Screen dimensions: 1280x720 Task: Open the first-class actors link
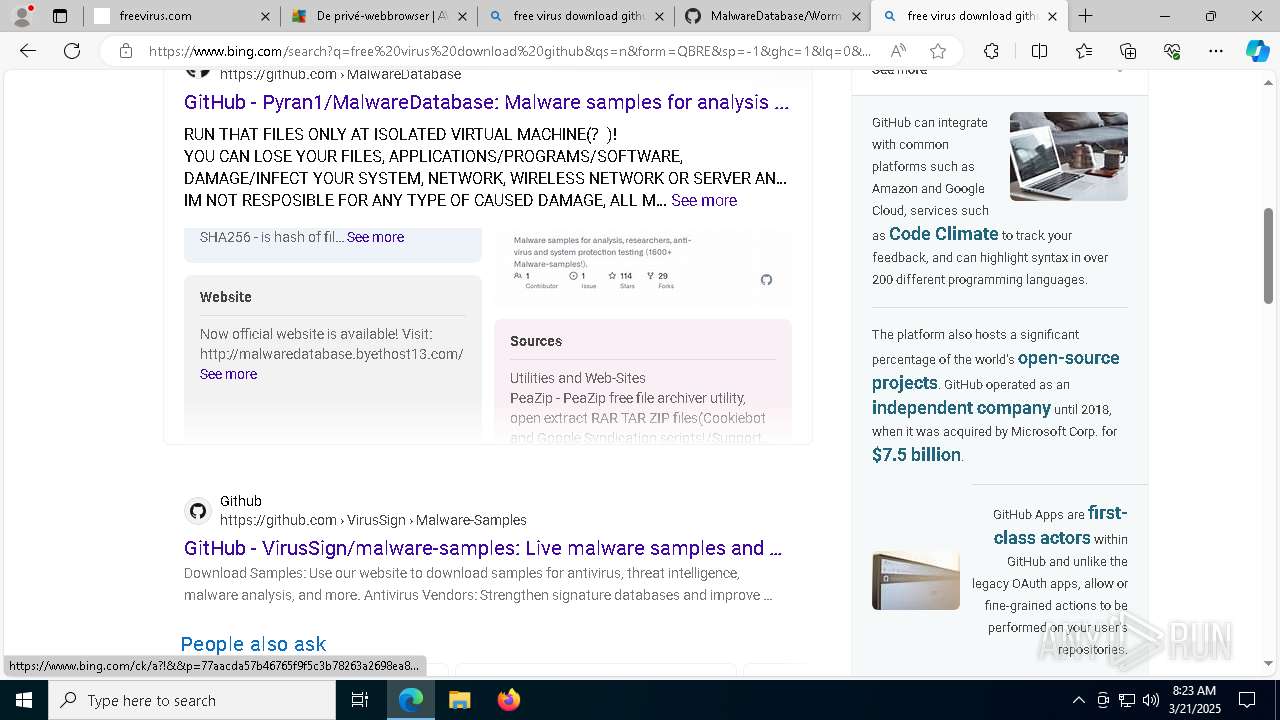click(1060, 525)
